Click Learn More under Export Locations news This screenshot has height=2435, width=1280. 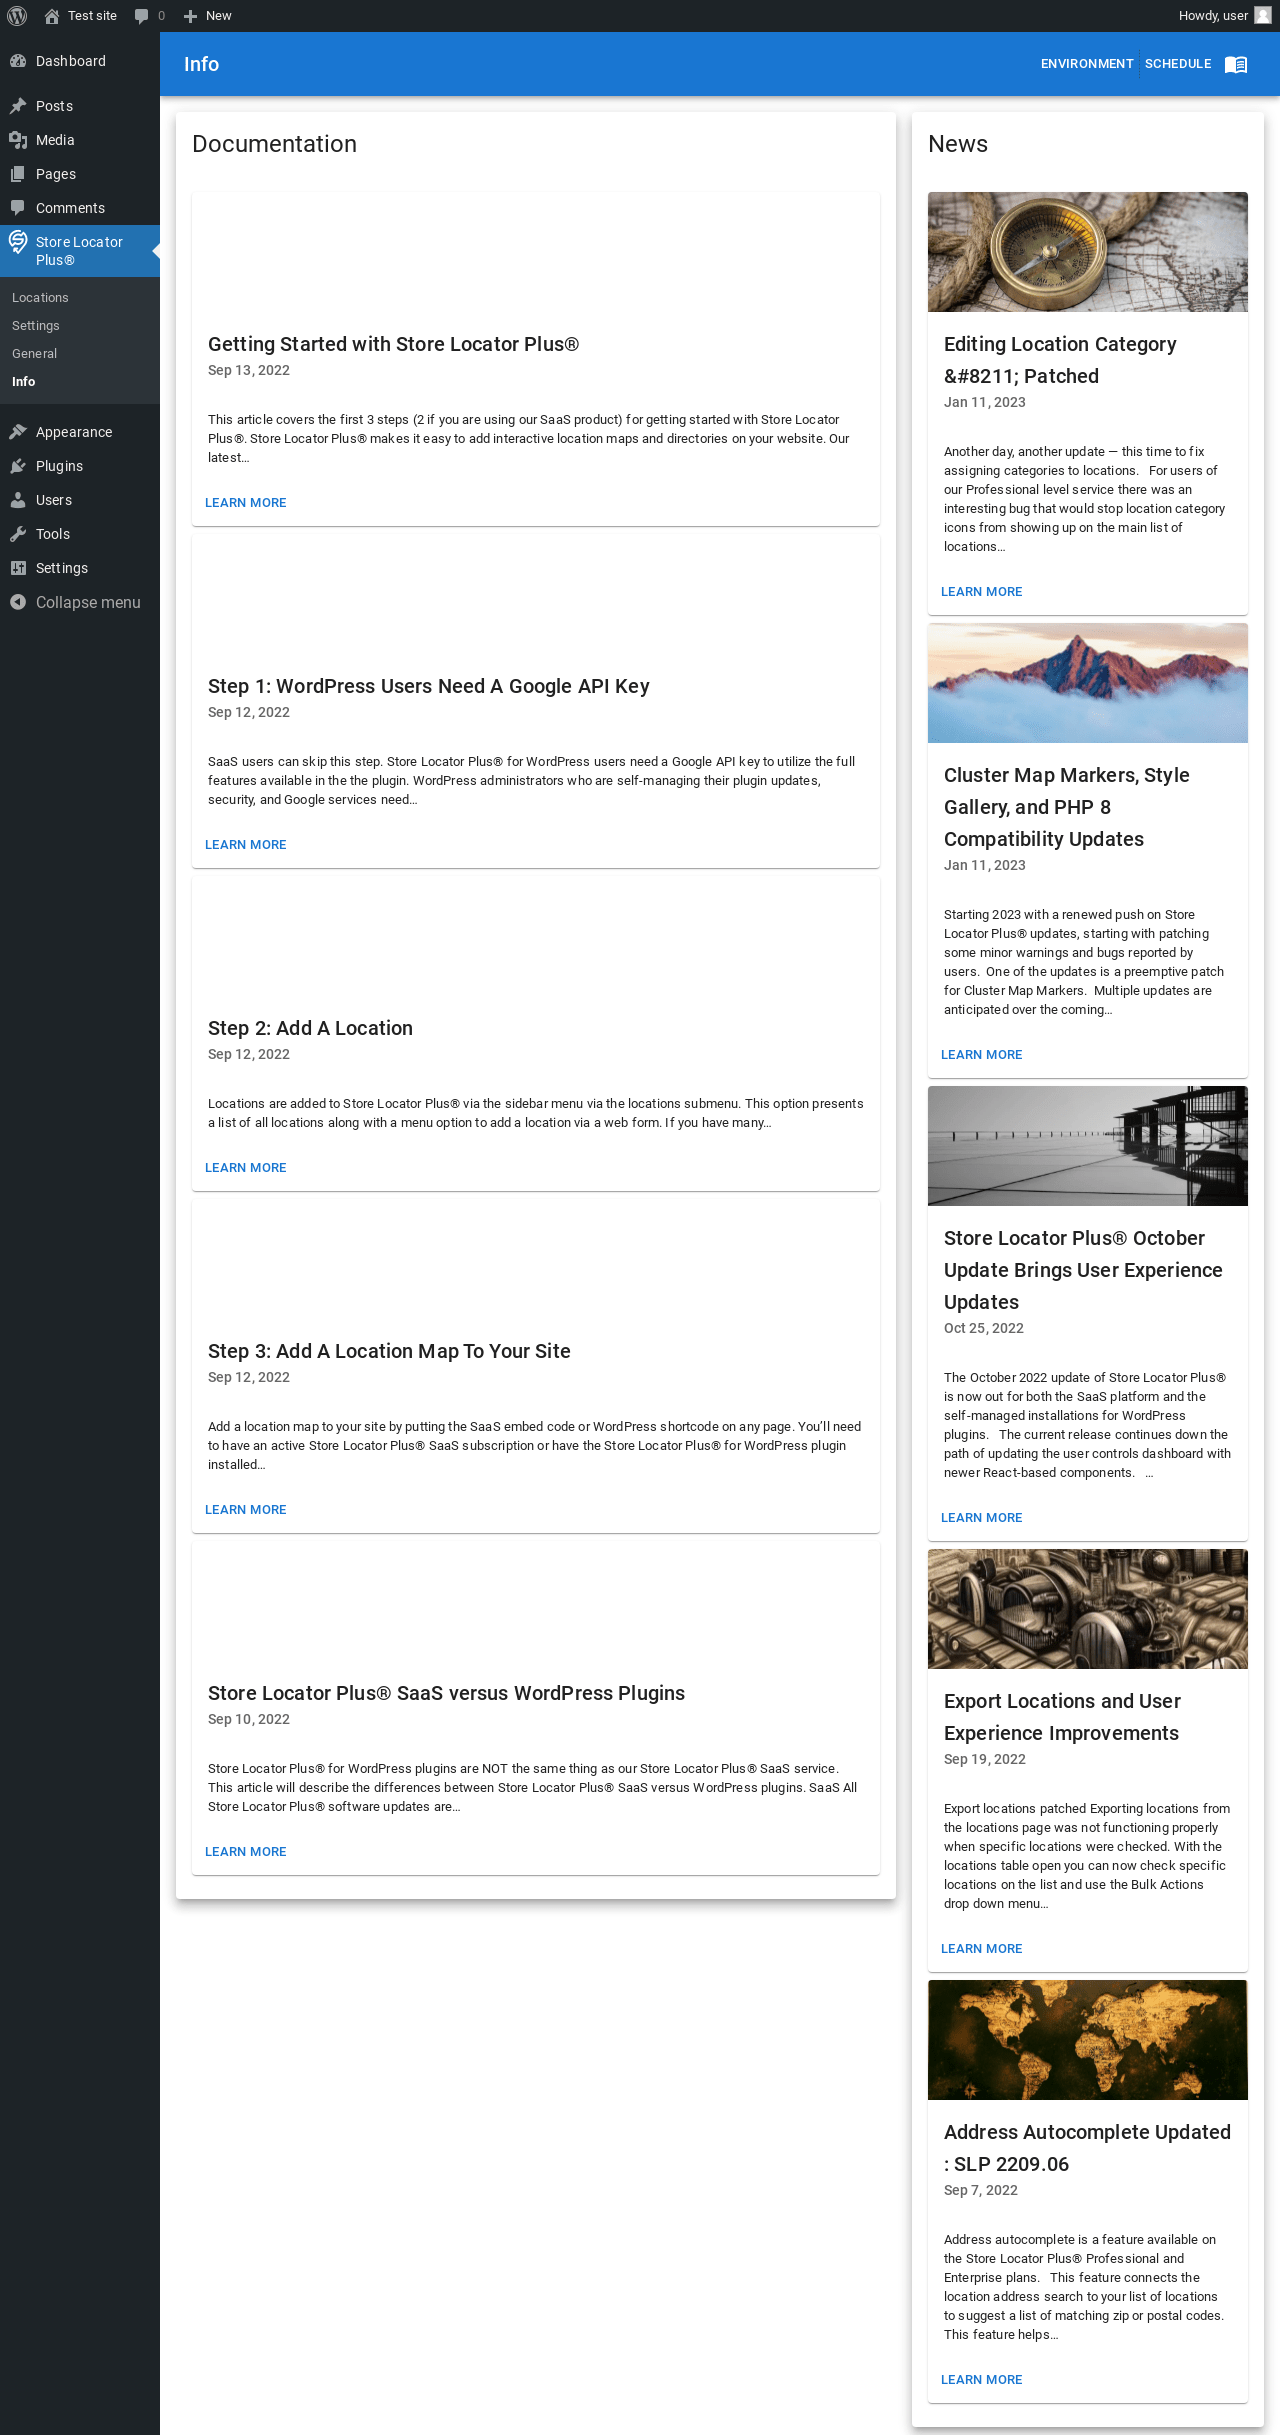982,1949
